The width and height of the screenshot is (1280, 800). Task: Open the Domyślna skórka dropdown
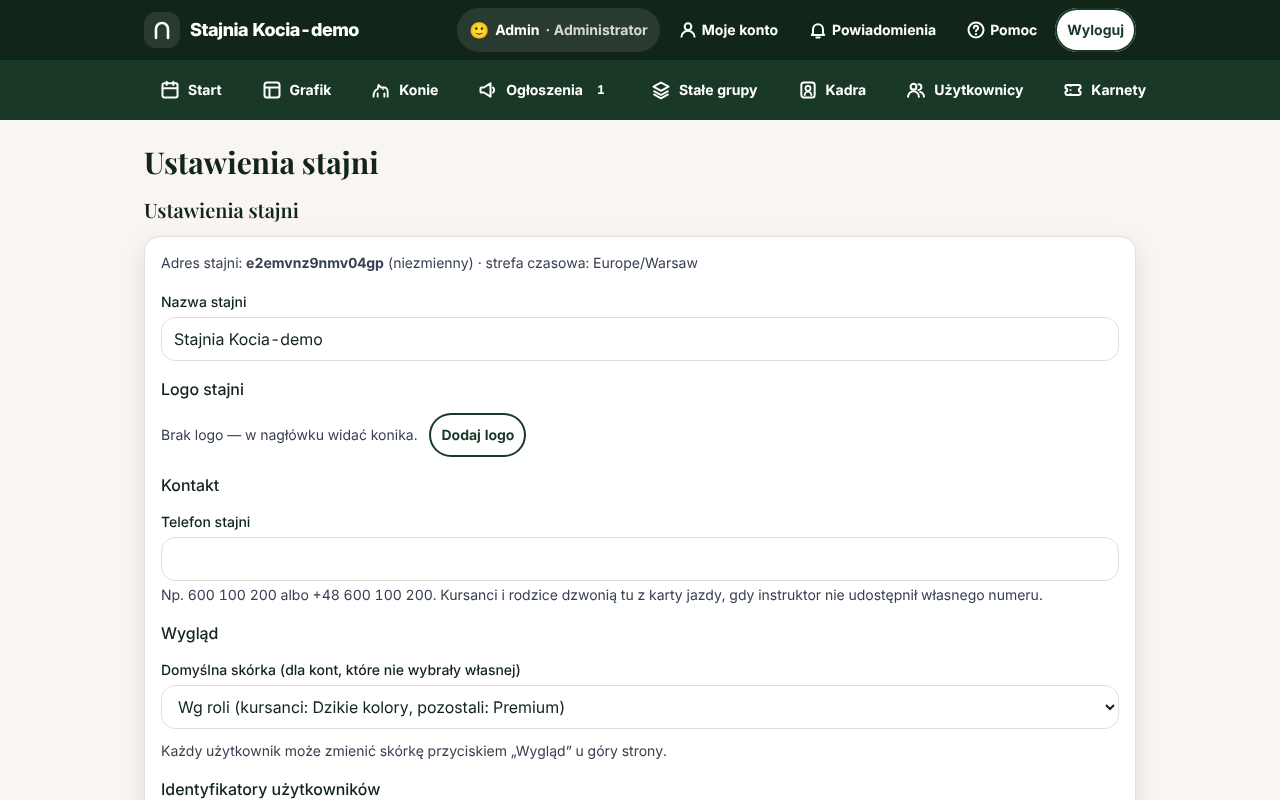click(640, 707)
